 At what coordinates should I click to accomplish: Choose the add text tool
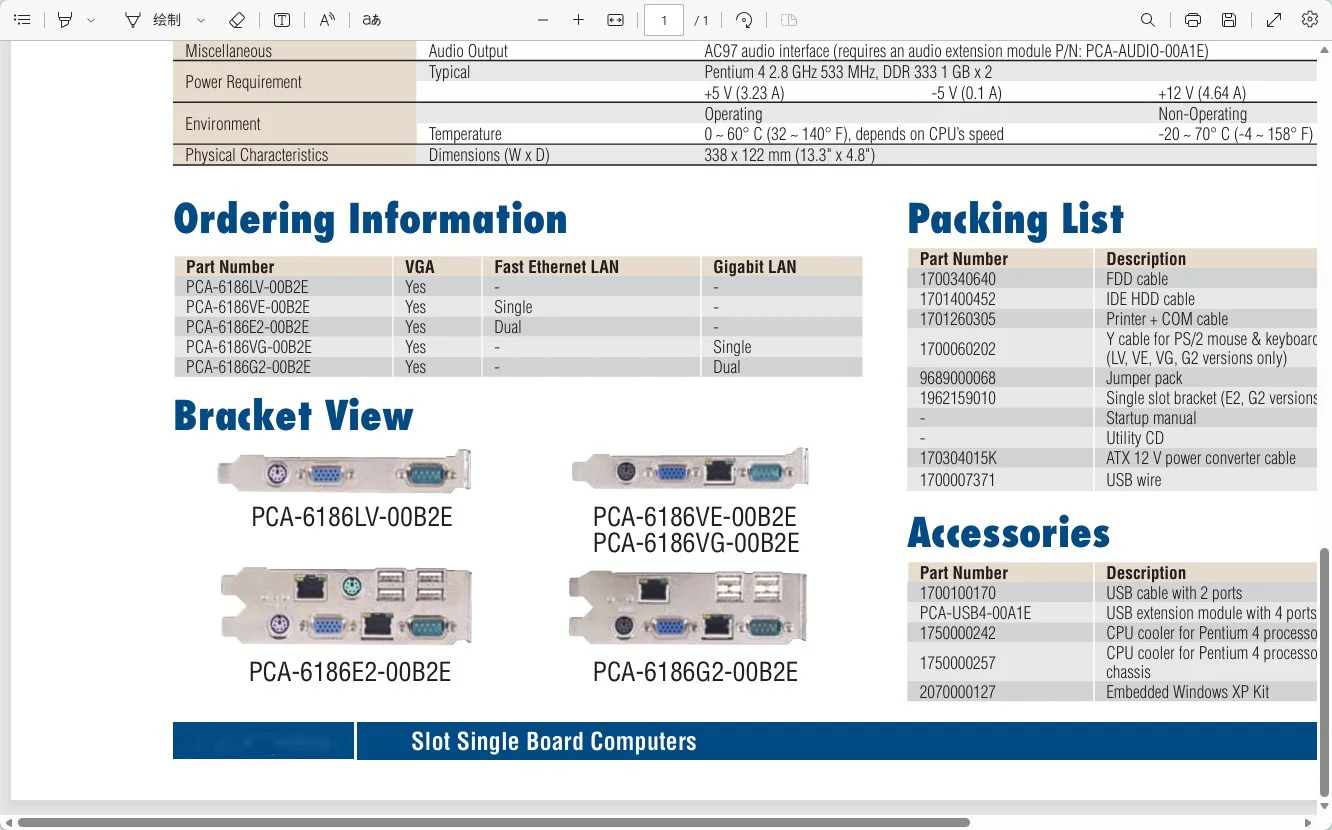283,20
